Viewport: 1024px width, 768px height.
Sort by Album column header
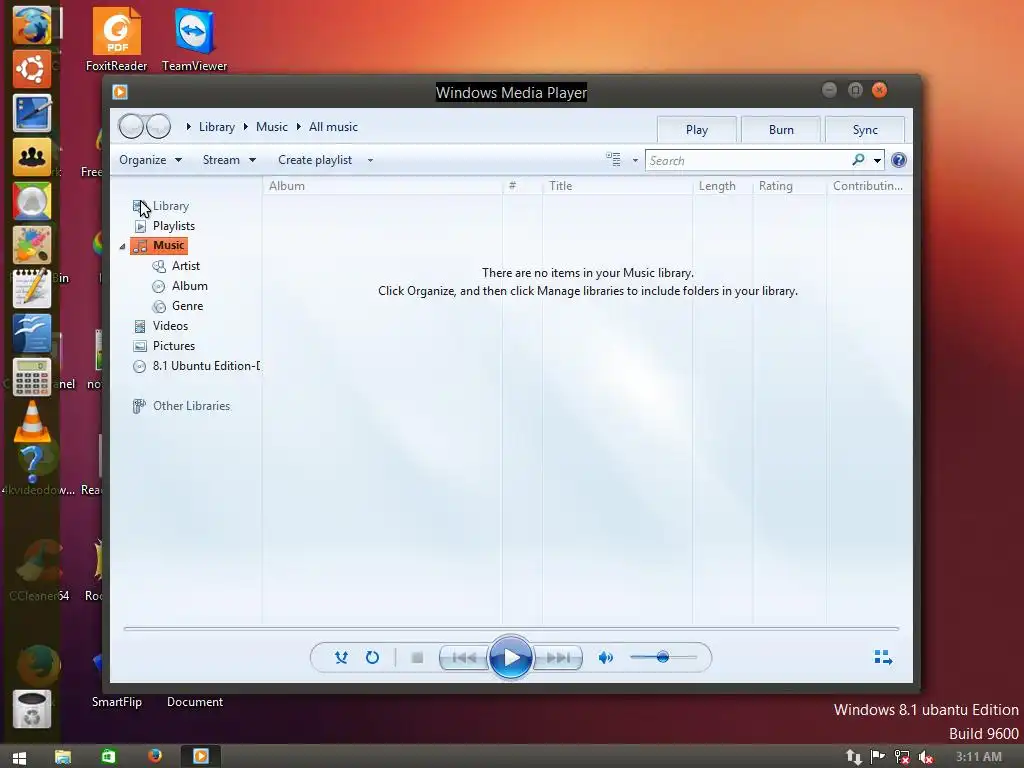tap(383, 185)
